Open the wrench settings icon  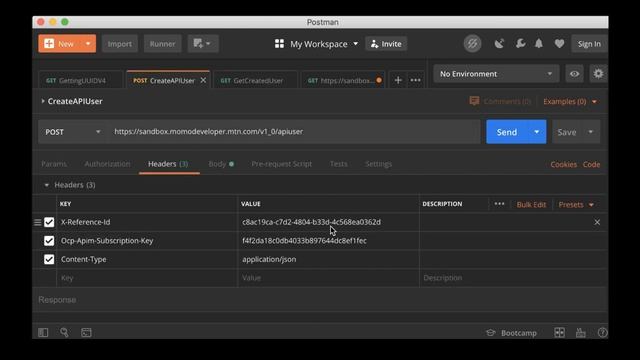[520, 44]
